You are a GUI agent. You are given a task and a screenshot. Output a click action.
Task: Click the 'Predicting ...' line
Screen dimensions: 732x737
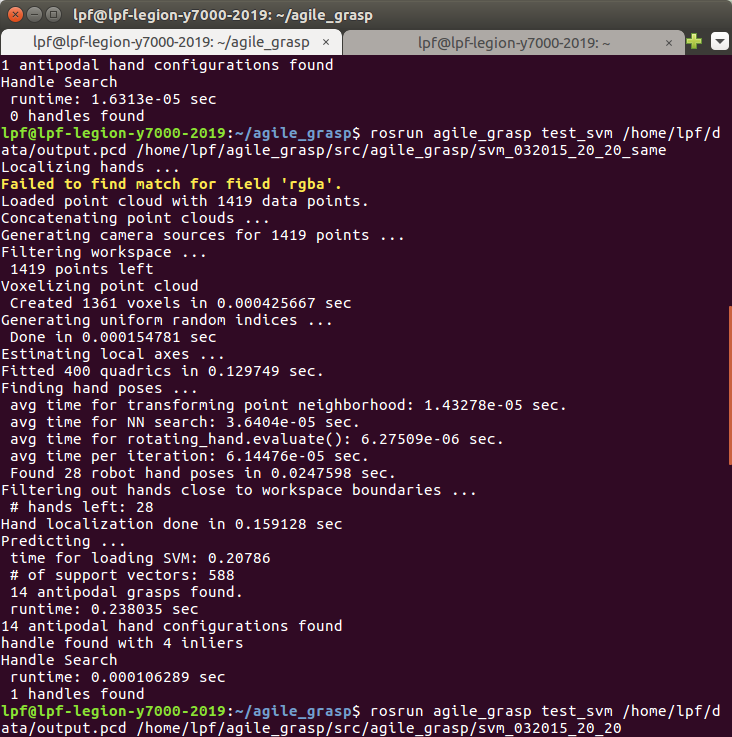pos(63,541)
